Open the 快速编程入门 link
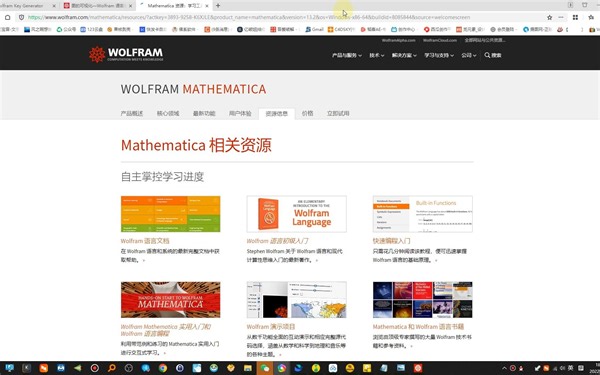Viewport: 600px width, 375px height. (391, 241)
